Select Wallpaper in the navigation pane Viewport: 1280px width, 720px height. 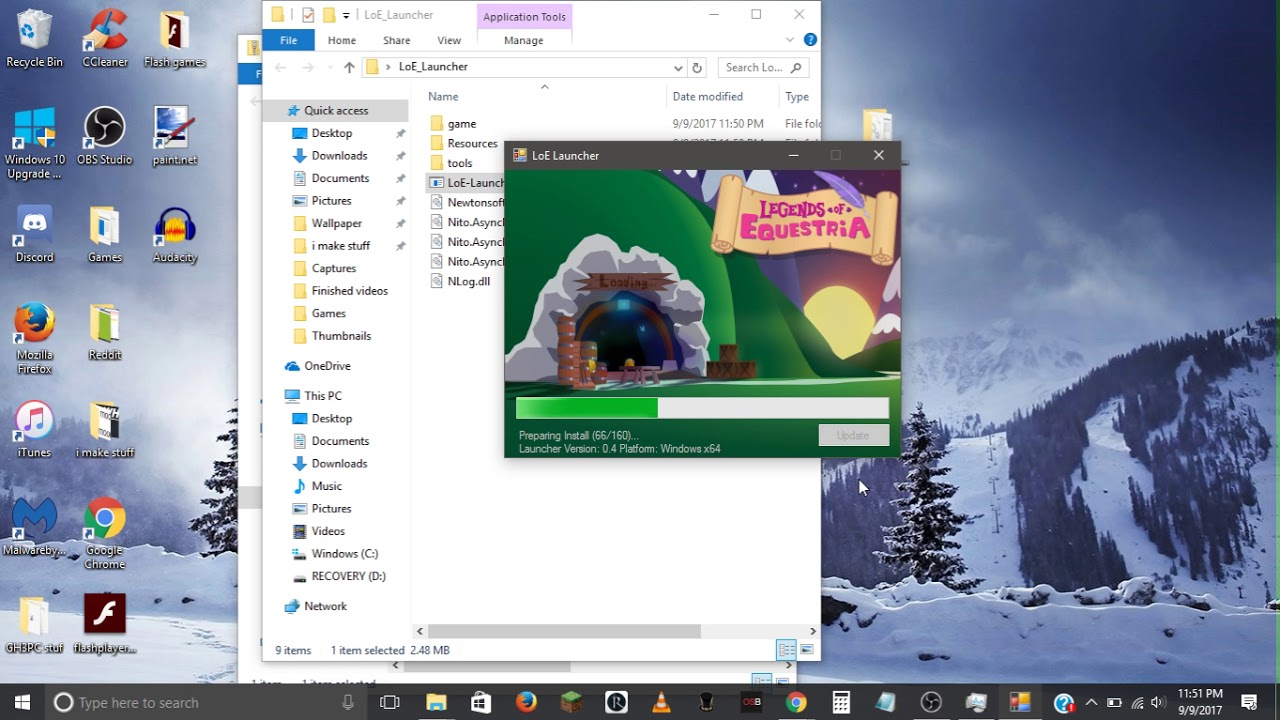(x=337, y=223)
